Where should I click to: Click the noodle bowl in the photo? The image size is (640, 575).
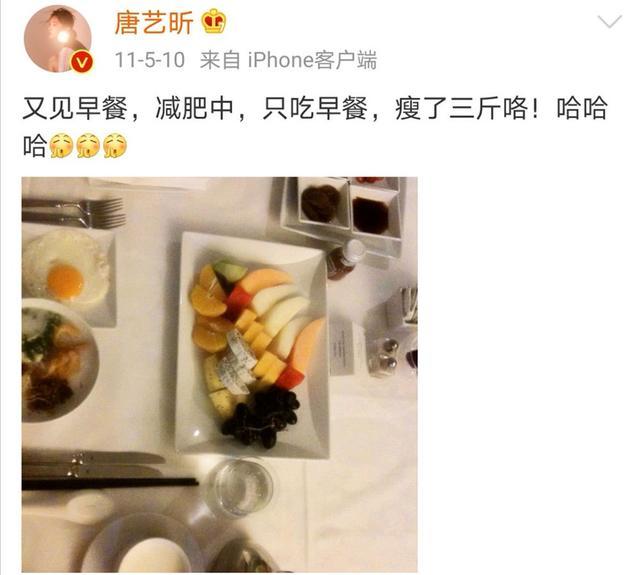point(59,360)
